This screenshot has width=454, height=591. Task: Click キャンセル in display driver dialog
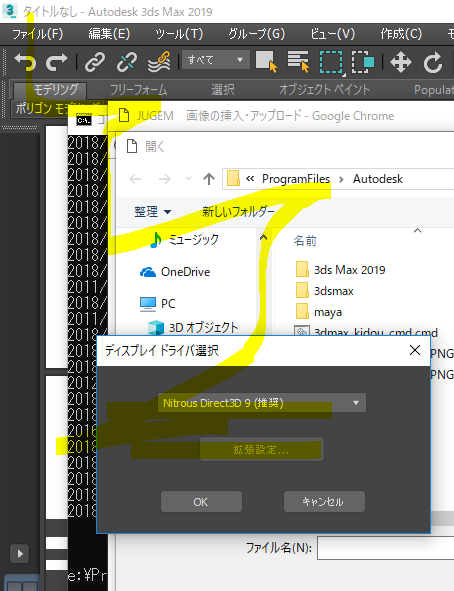tap(324, 502)
